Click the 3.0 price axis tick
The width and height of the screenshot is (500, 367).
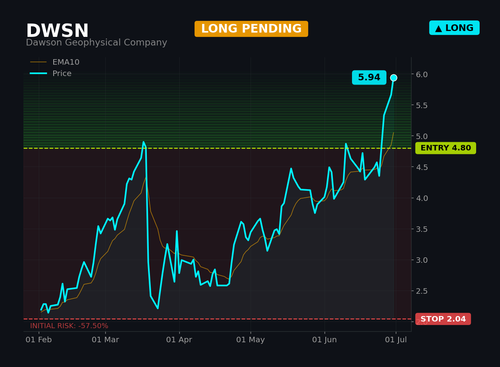pos(422,260)
